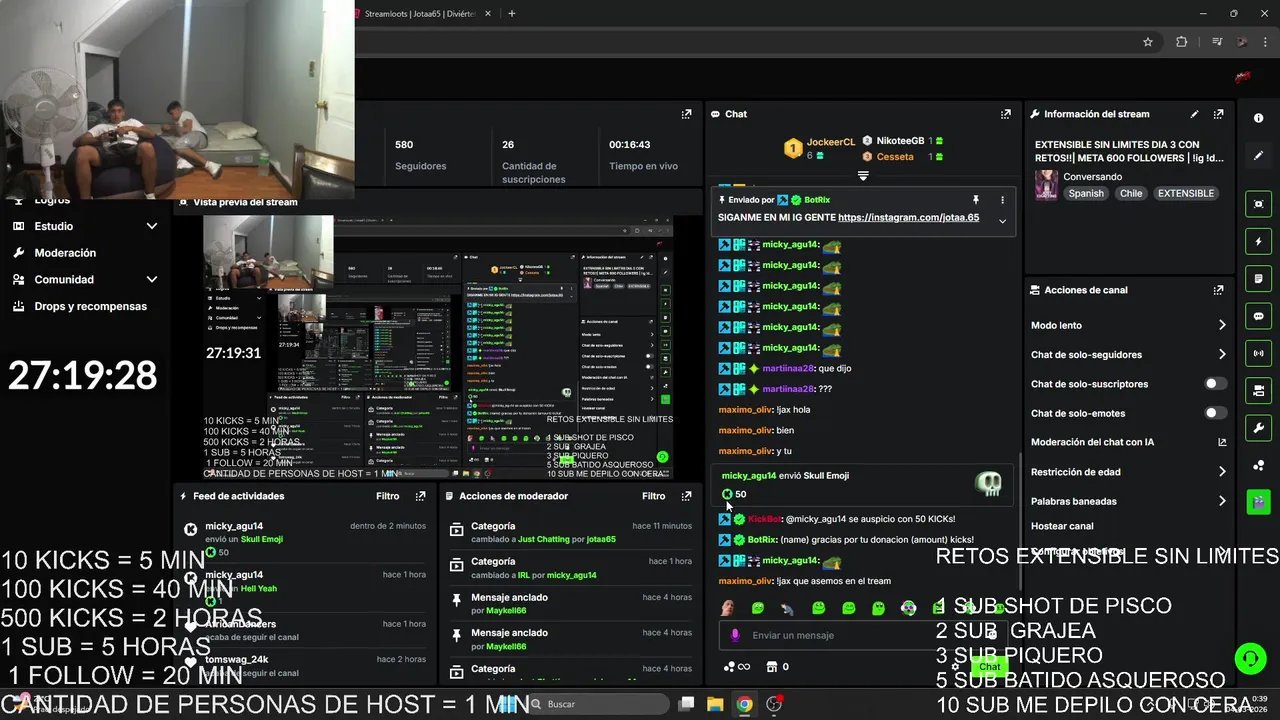Click Filtro in Acciones de moderador
This screenshot has height=720, width=1280.
point(653,496)
